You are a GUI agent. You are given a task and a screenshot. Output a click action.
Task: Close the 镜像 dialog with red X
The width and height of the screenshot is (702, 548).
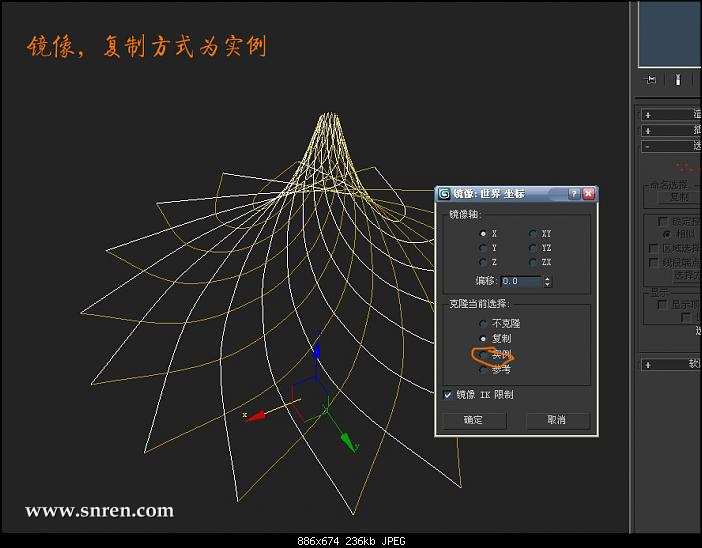(589, 194)
